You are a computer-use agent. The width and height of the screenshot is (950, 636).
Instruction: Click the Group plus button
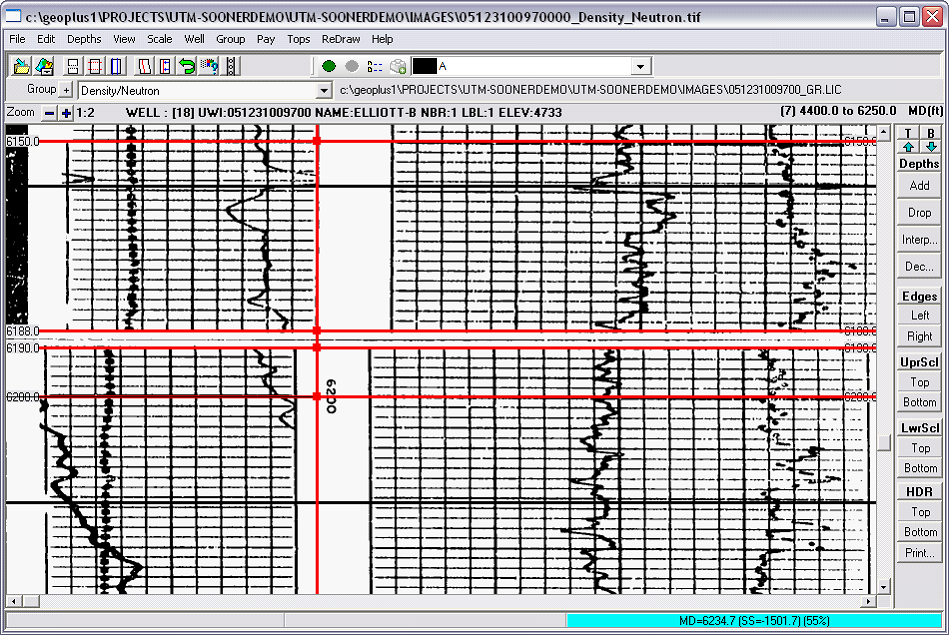67,90
